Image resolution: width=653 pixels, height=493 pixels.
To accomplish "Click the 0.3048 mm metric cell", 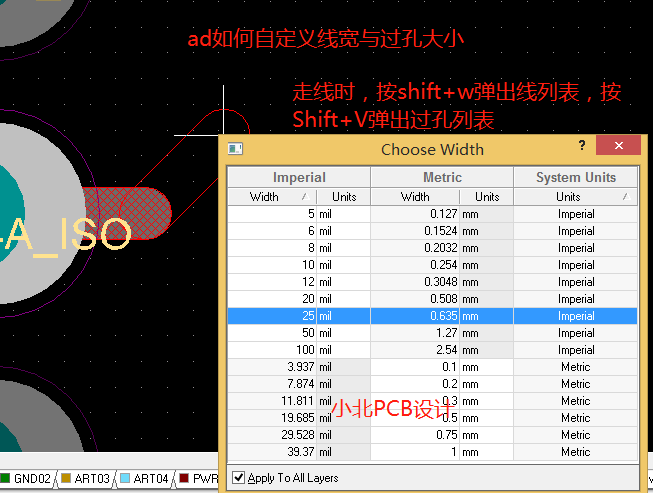I will [415, 282].
